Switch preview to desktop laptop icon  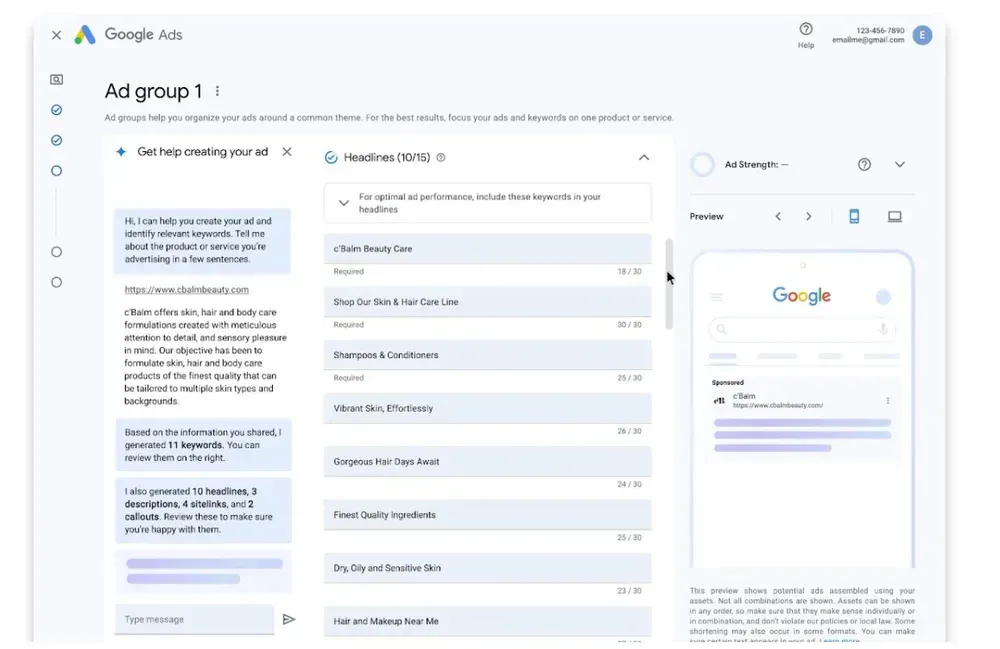point(894,217)
